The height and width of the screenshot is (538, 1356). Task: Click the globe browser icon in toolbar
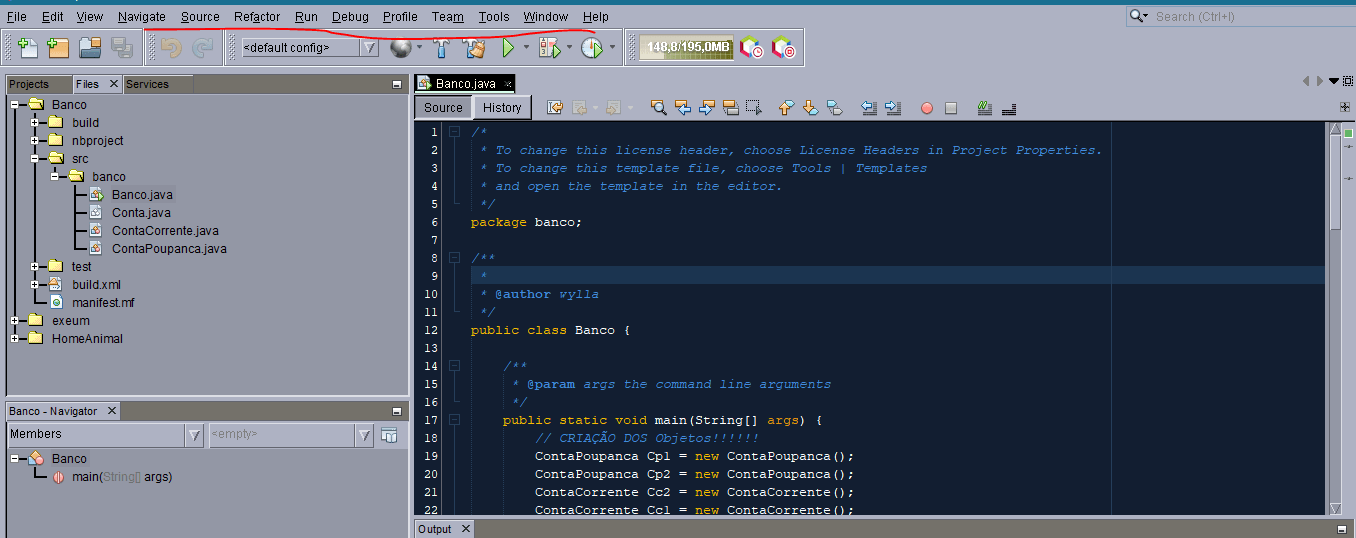coord(401,47)
